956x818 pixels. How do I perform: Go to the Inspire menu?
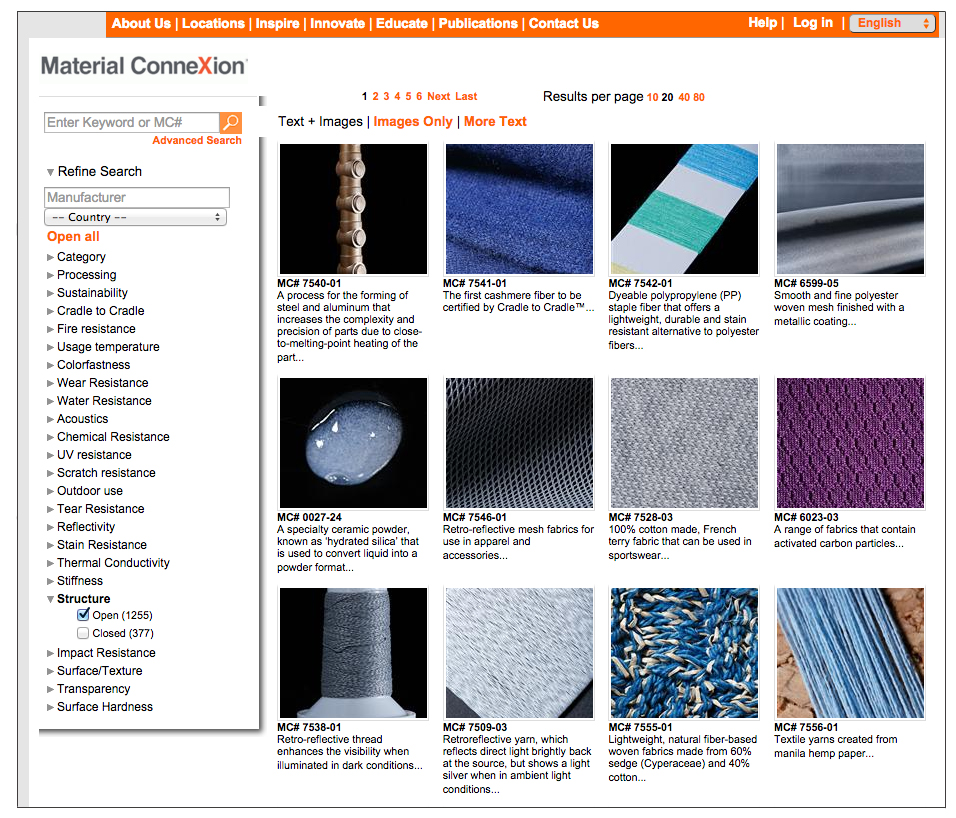277,23
